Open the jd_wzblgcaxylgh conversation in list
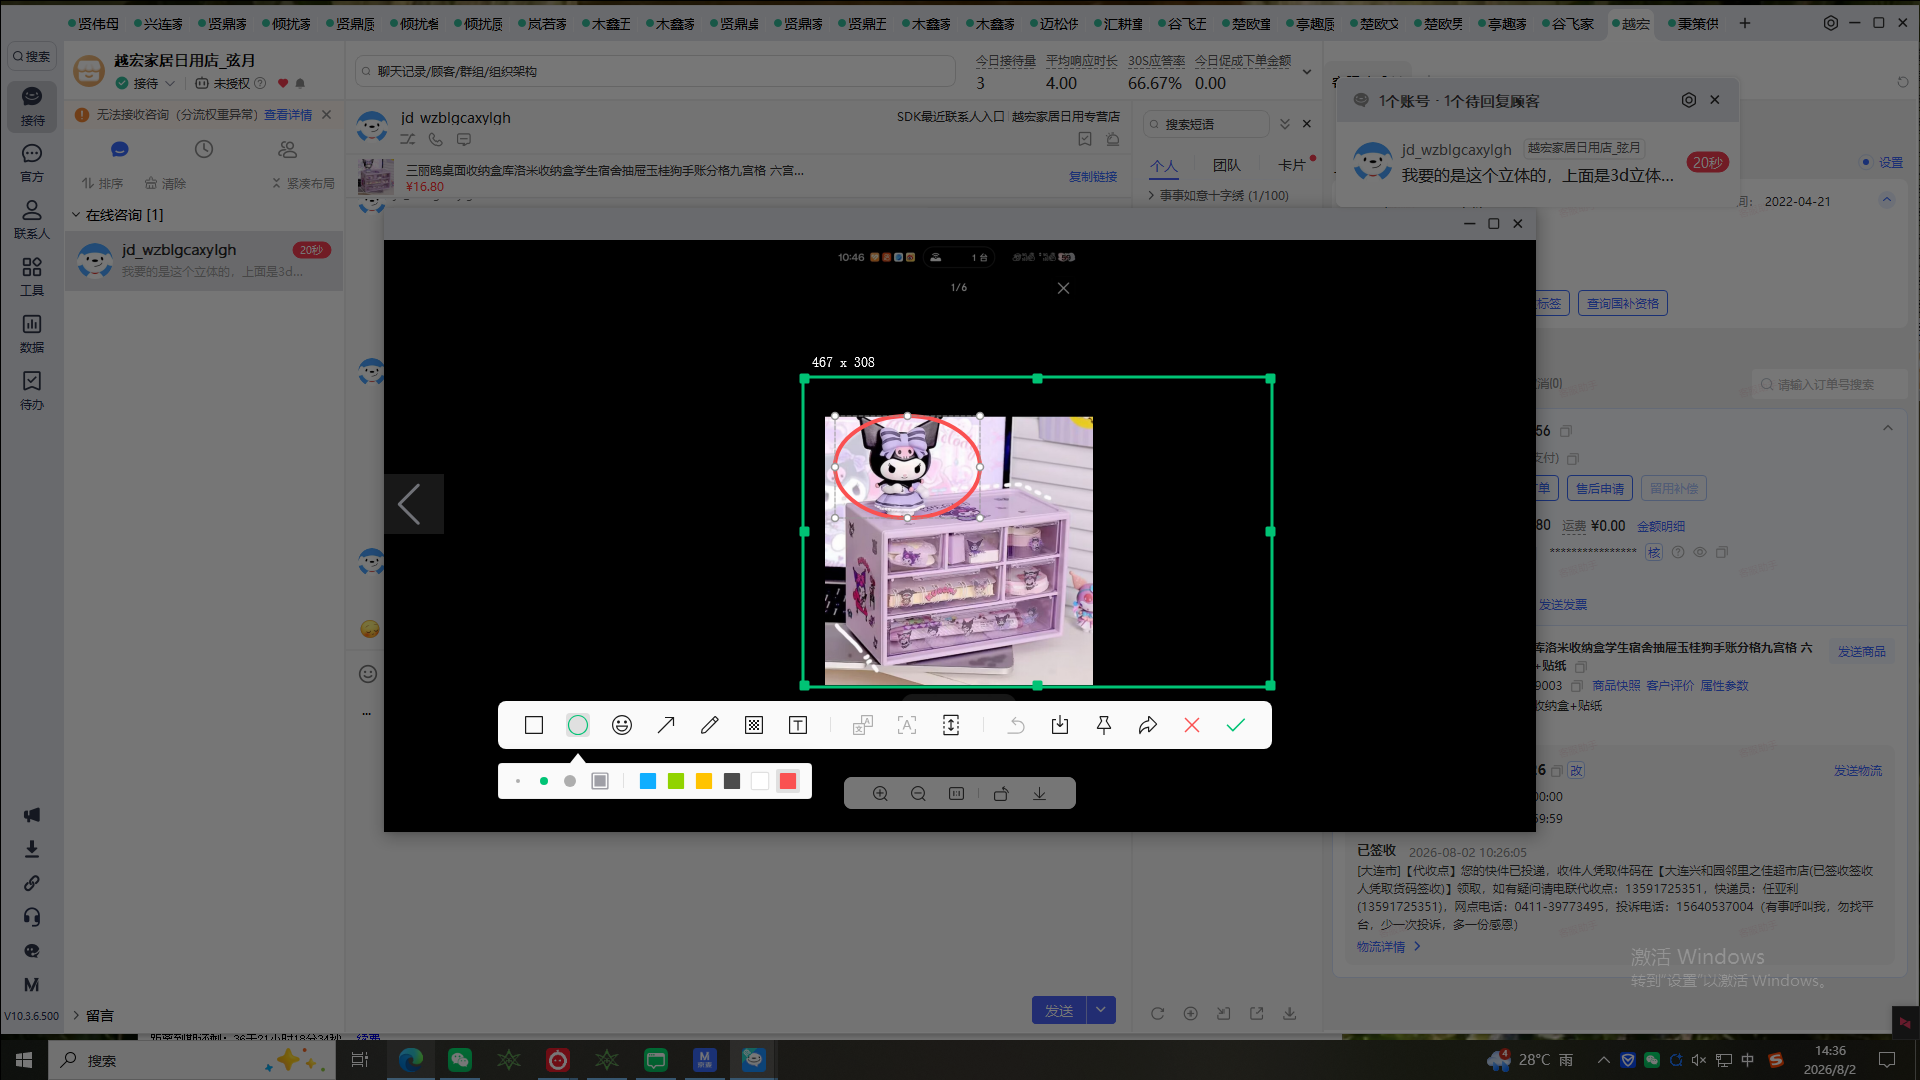This screenshot has width=1920, height=1080. pyautogui.click(x=204, y=260)
